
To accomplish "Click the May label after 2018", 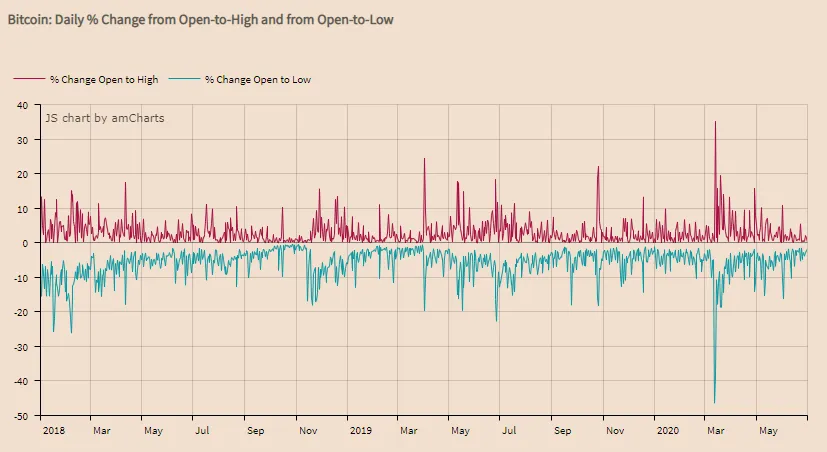I will (x=153, y=430).
